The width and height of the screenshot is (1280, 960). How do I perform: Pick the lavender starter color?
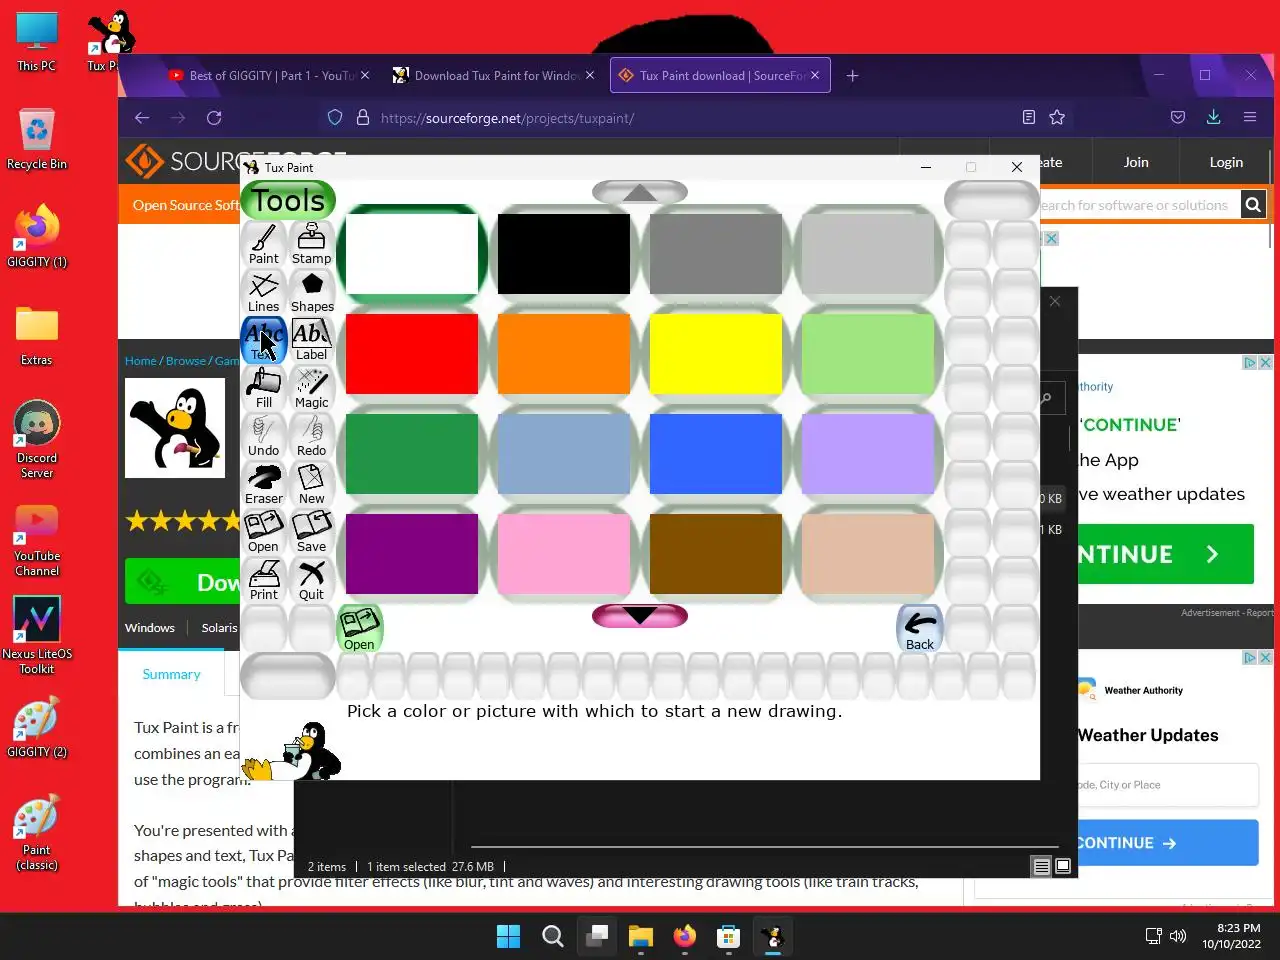click(x=868, y=454)
